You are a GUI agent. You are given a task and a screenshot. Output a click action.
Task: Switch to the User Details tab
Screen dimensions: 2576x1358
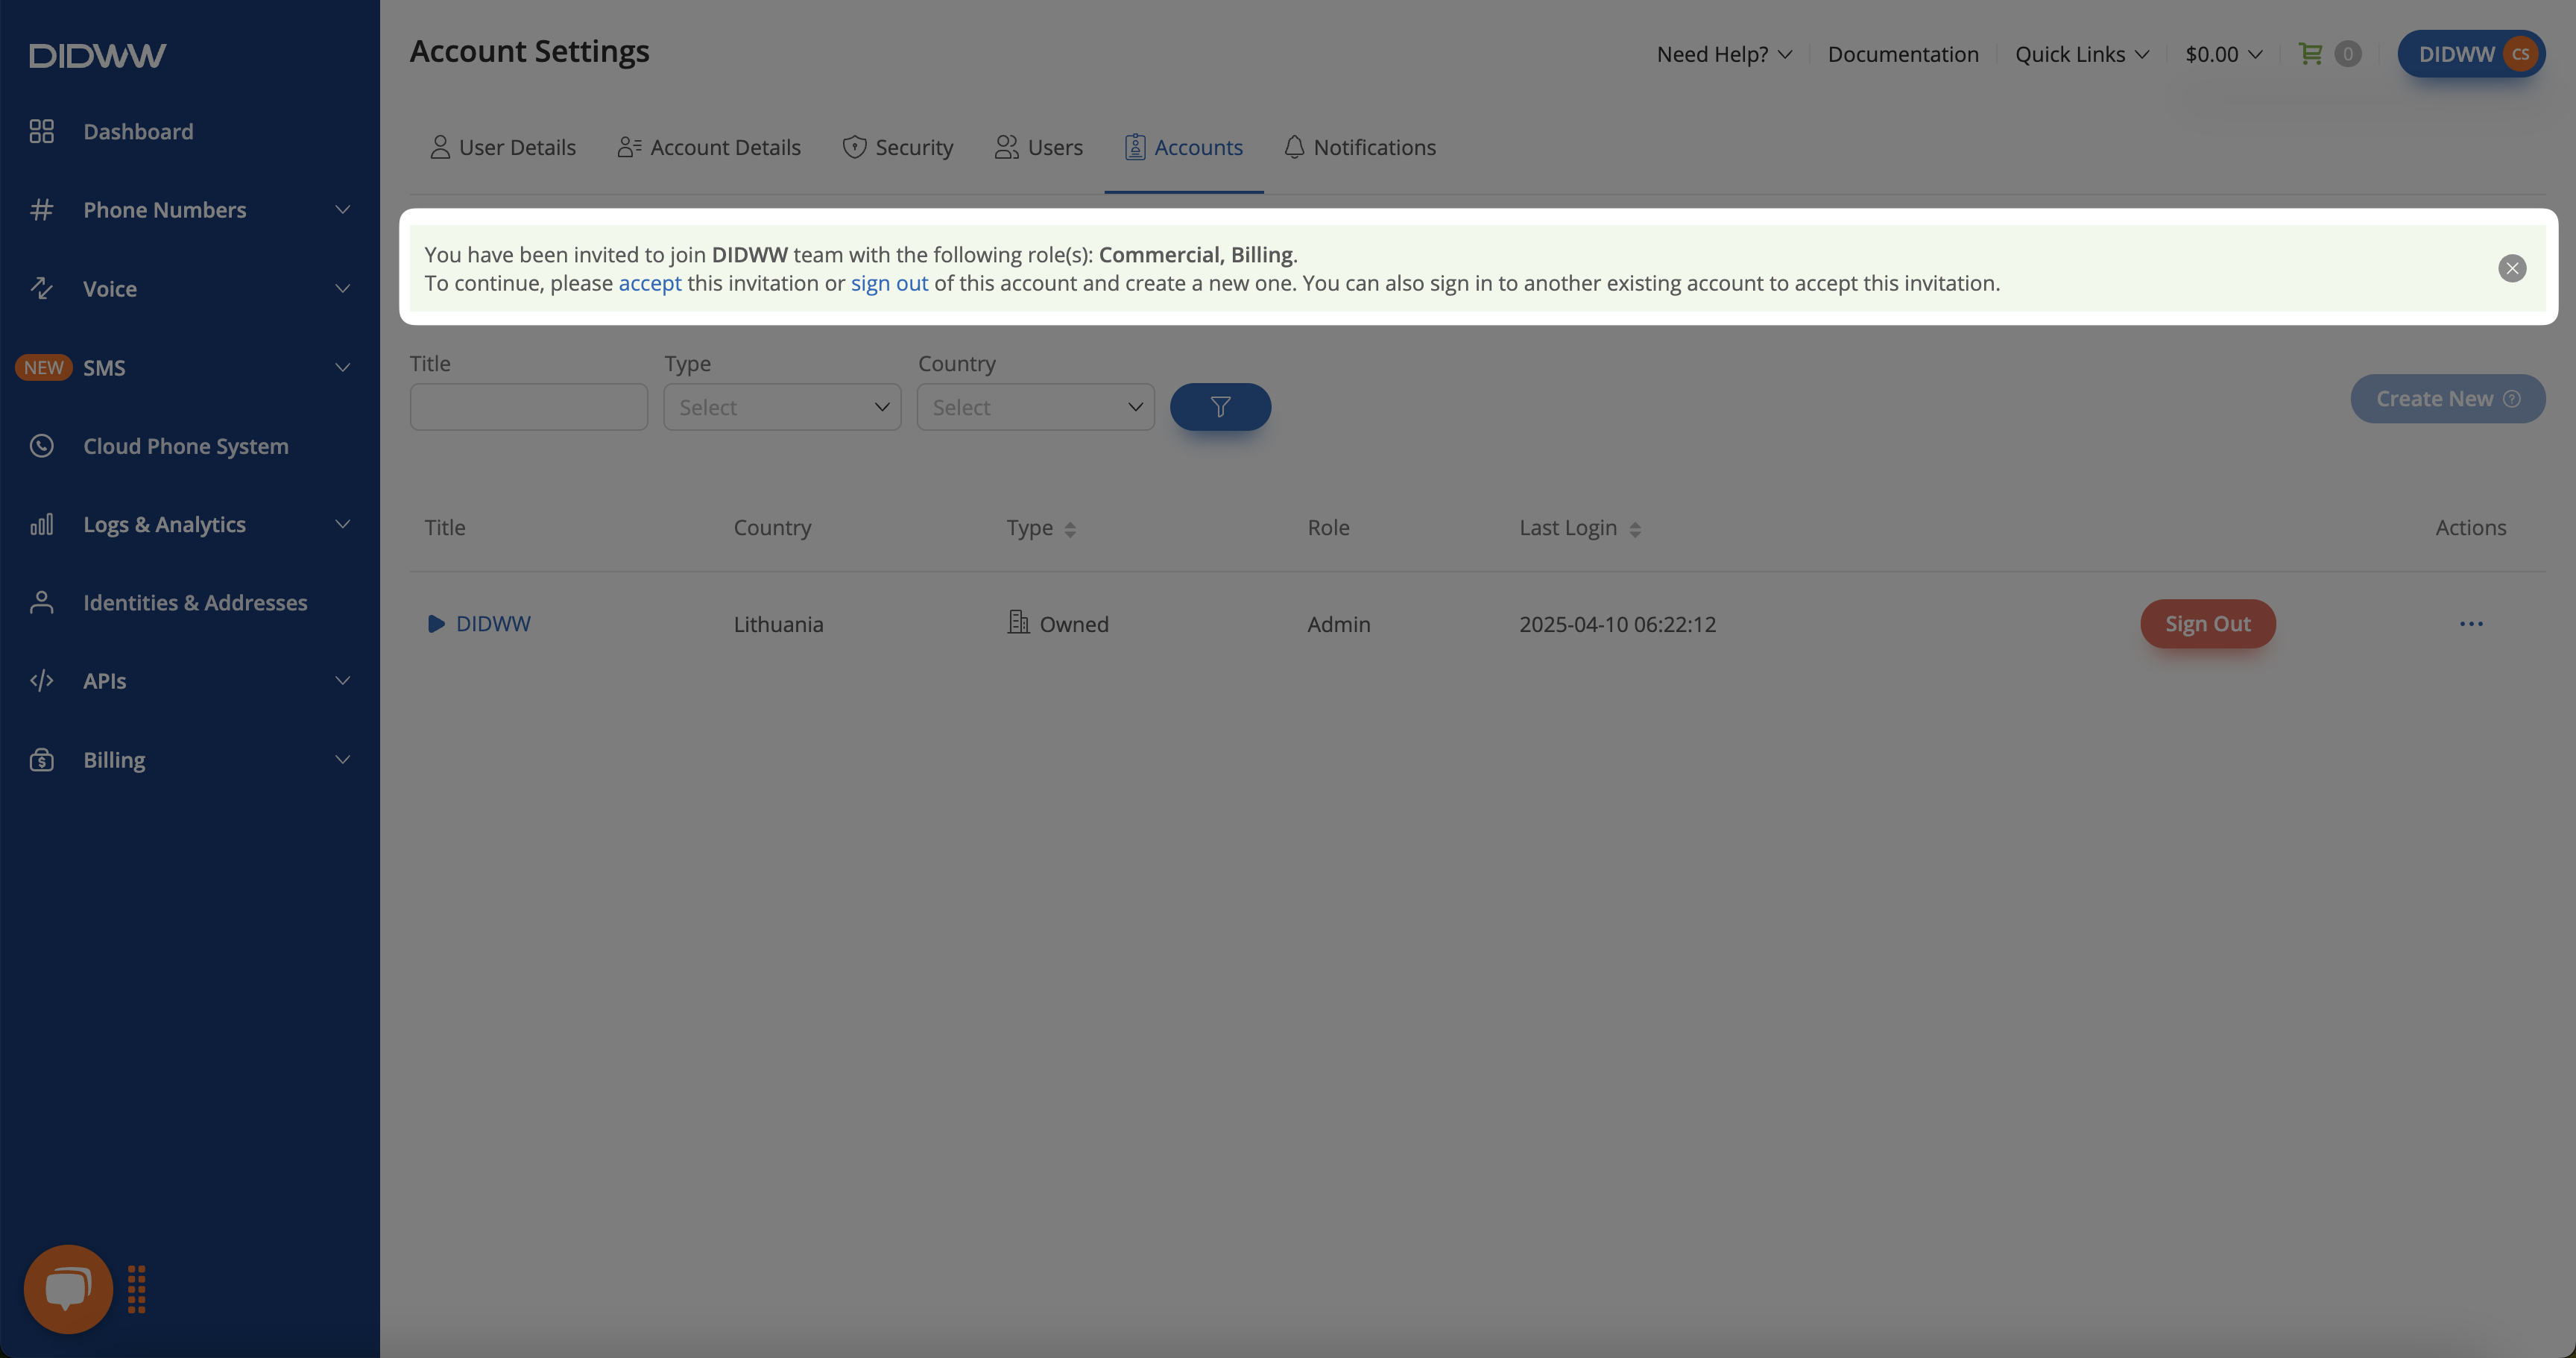tap(503, 147)
